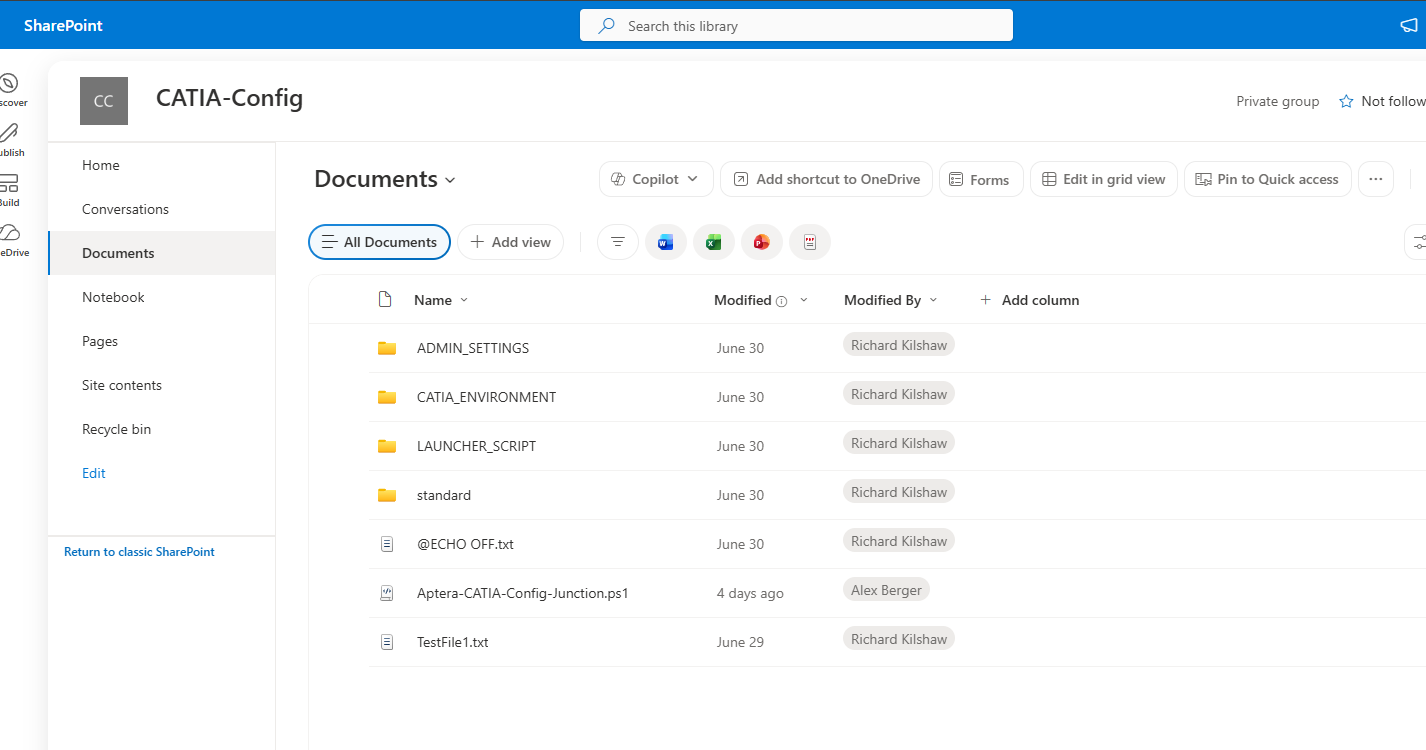
Task: Open the Name column sort dropdown
Action: 464,300
